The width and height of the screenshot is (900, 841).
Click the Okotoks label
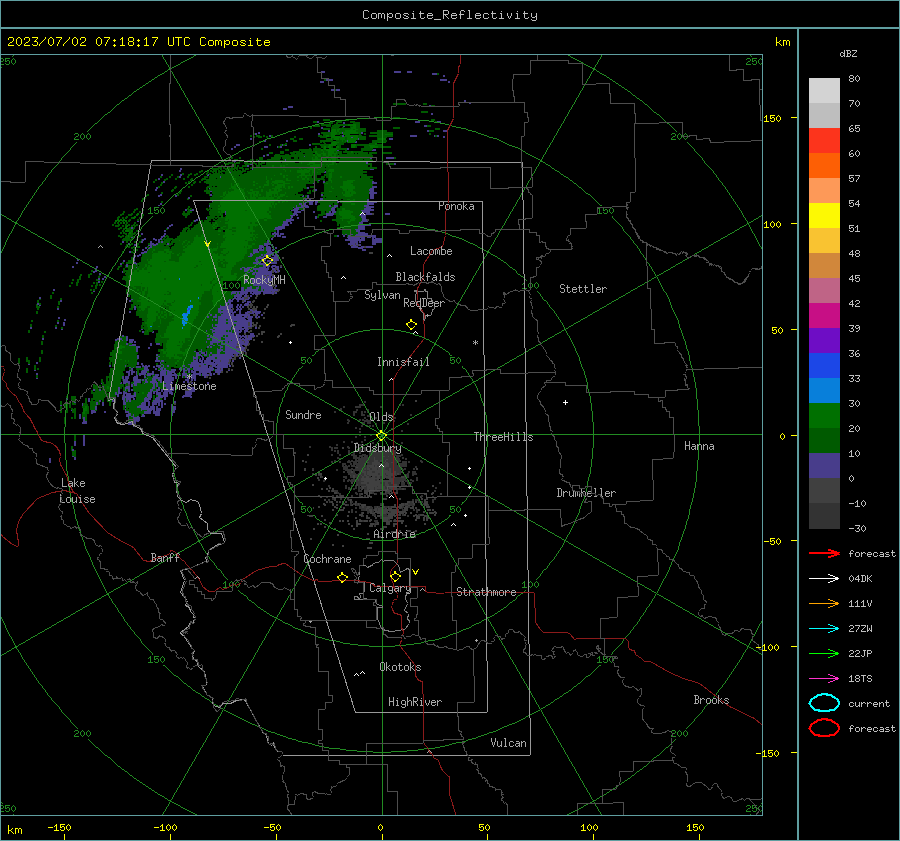(x=400, y=667)
